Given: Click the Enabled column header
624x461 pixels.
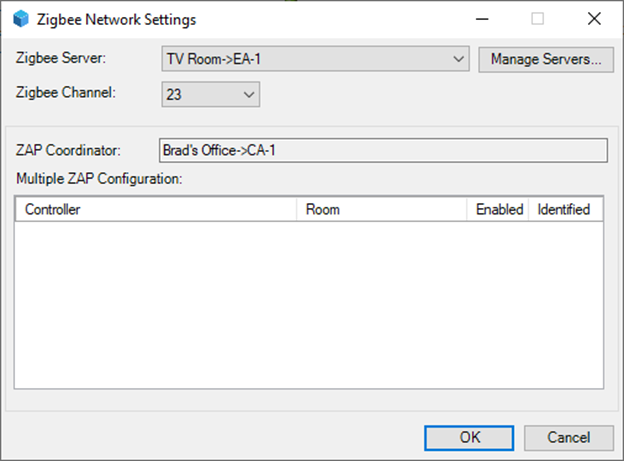Looking at the screenshot, I should pos(497,209).
